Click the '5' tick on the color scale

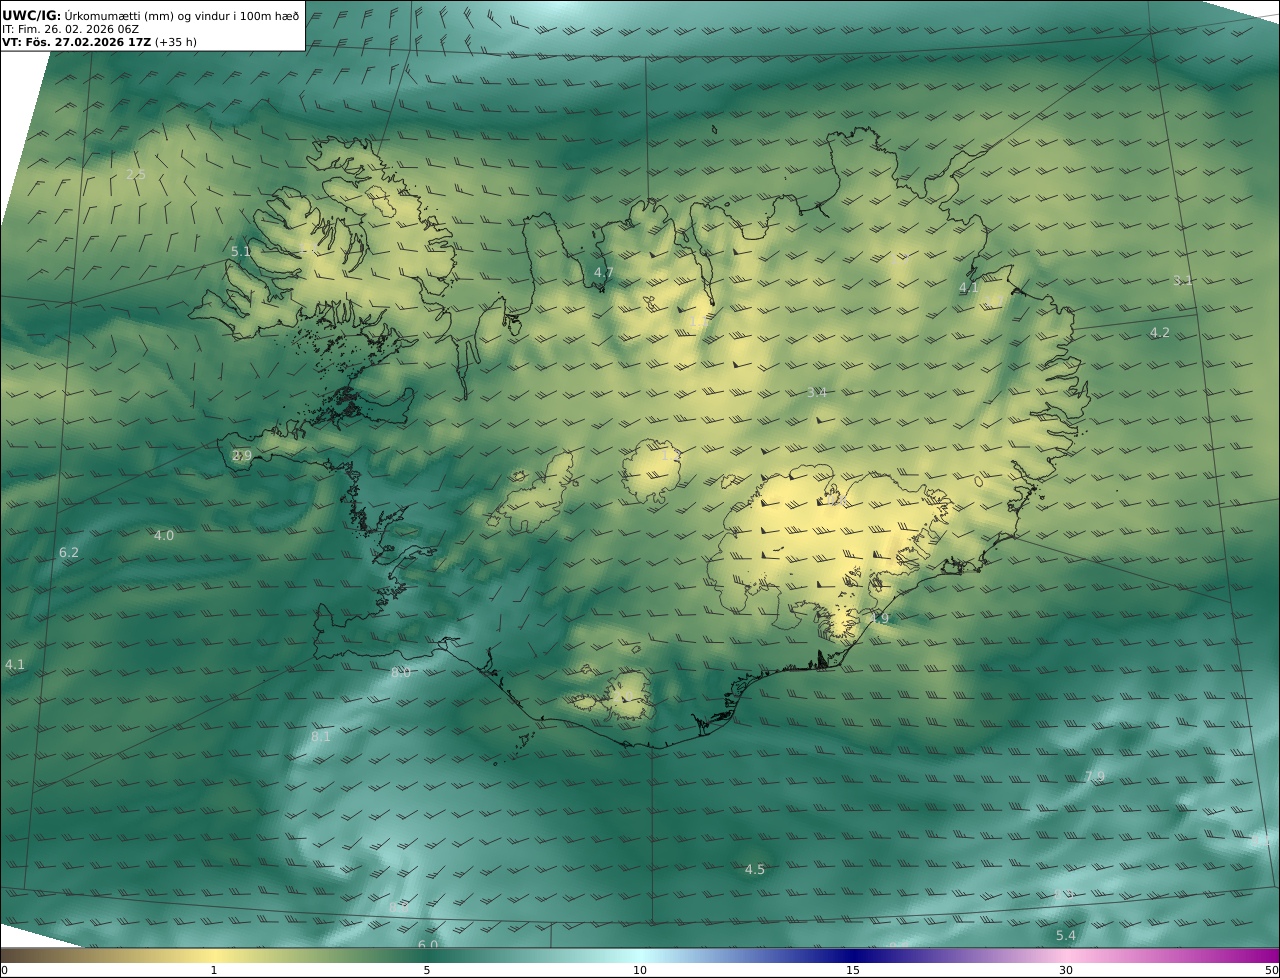(427, 970)
